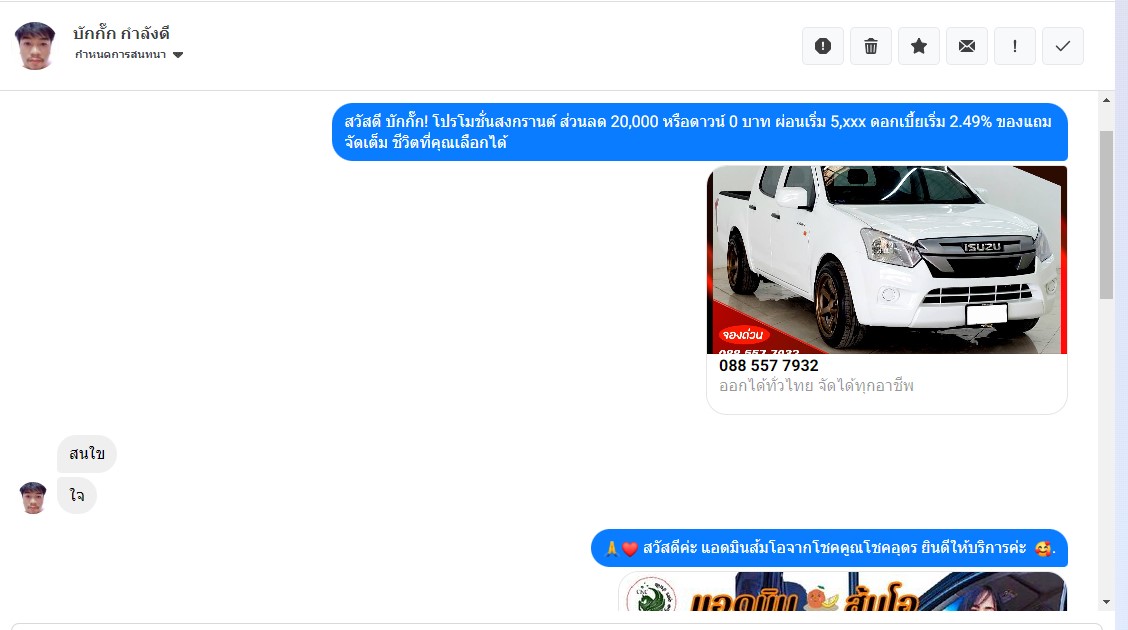Open the white Isuzu pickup ad image
The height and width of the screenshot is (630, 1128).
(887, 260)
